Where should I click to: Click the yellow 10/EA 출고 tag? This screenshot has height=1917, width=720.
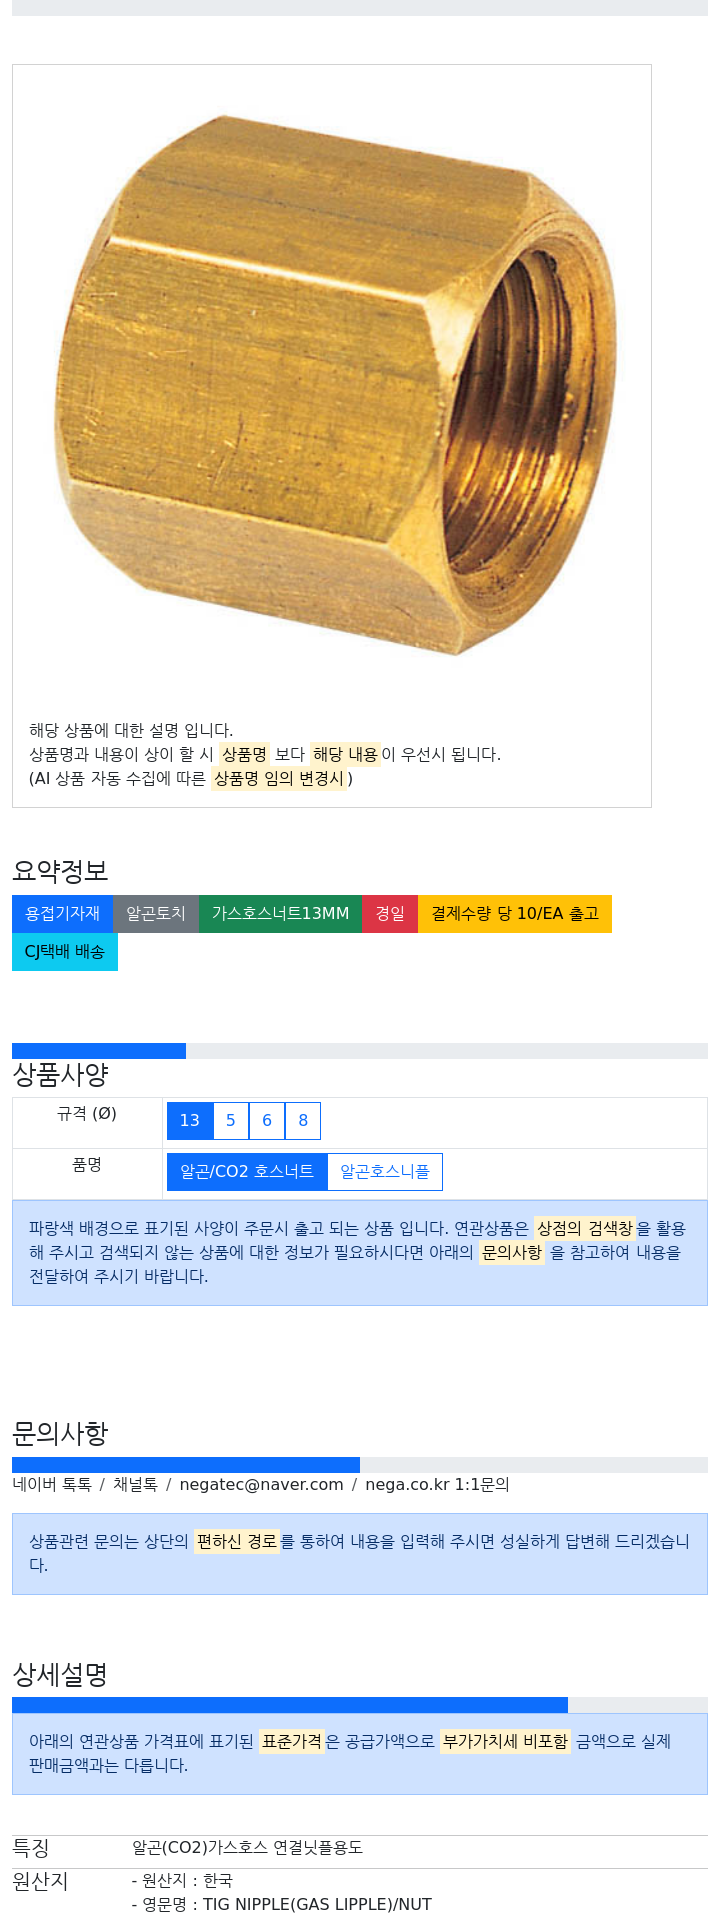[515, 913]
